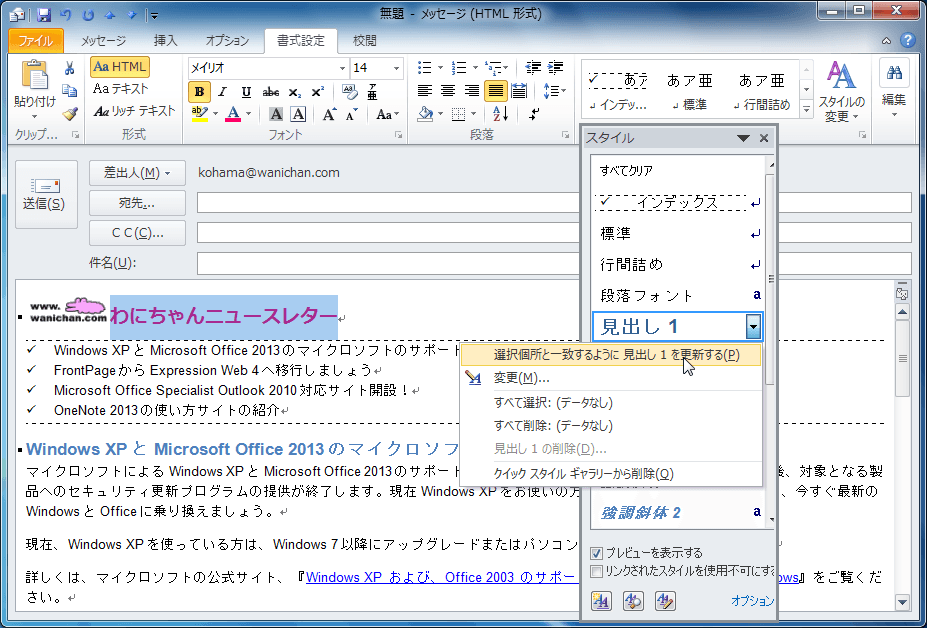Select the テキスト plain text format

[x=121, y=89]
